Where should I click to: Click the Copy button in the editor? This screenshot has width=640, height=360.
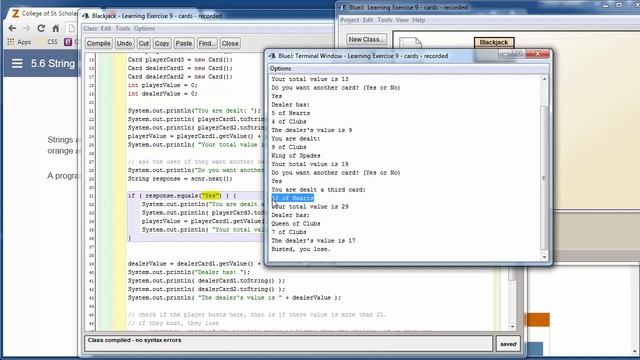(x=162, y=43)
